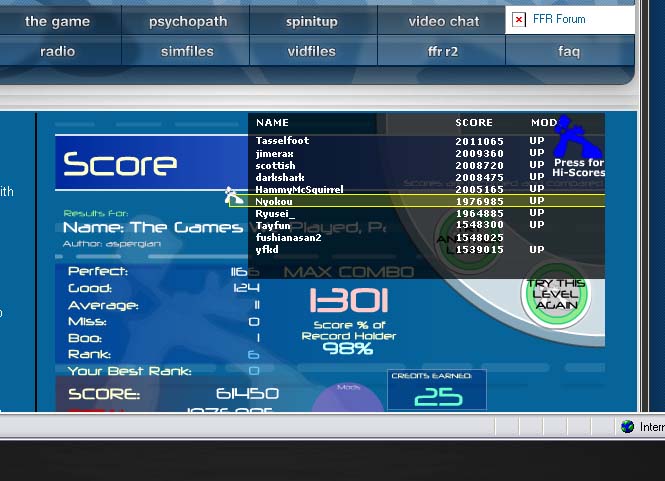Click the green Try This Level Again circle
Image resolution: width=665 pixels, height=481 pixels.
click(x=556, y=294)
